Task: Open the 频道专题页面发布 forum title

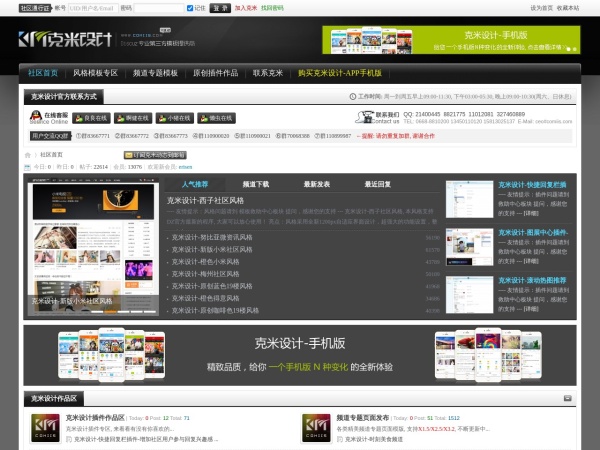Action: coord(363,417)
